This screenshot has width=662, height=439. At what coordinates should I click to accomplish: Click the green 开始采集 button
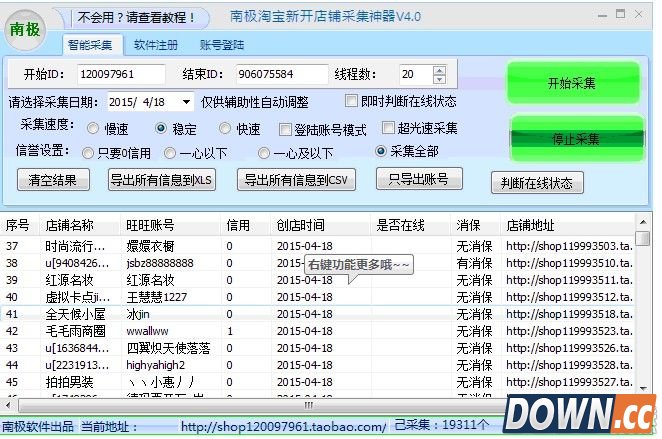[573, 83]
